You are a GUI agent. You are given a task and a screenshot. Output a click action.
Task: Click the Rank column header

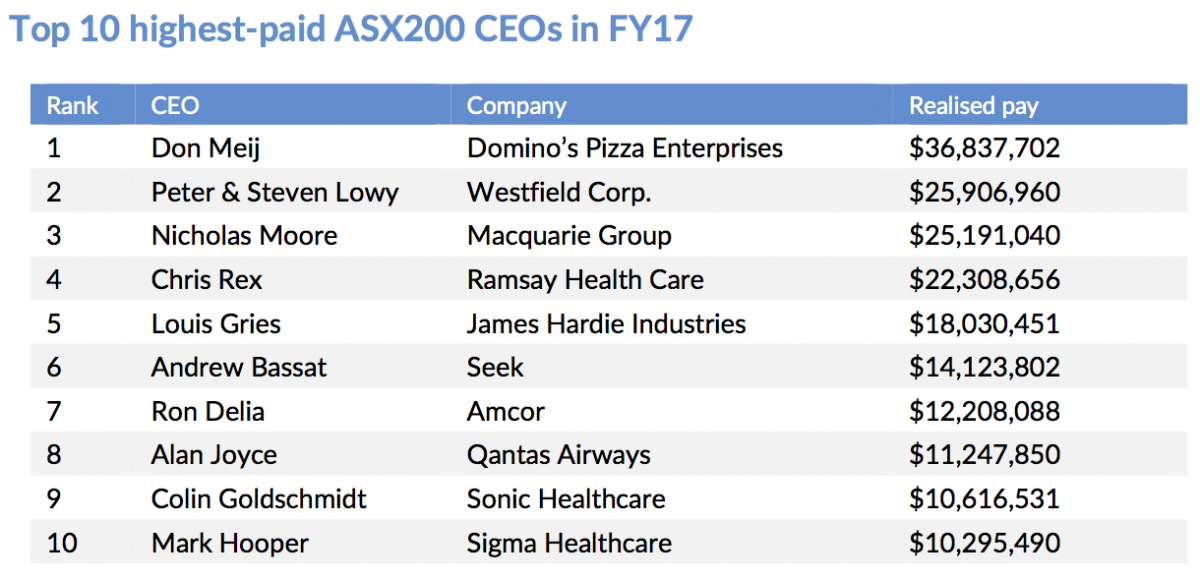[72, 105]
